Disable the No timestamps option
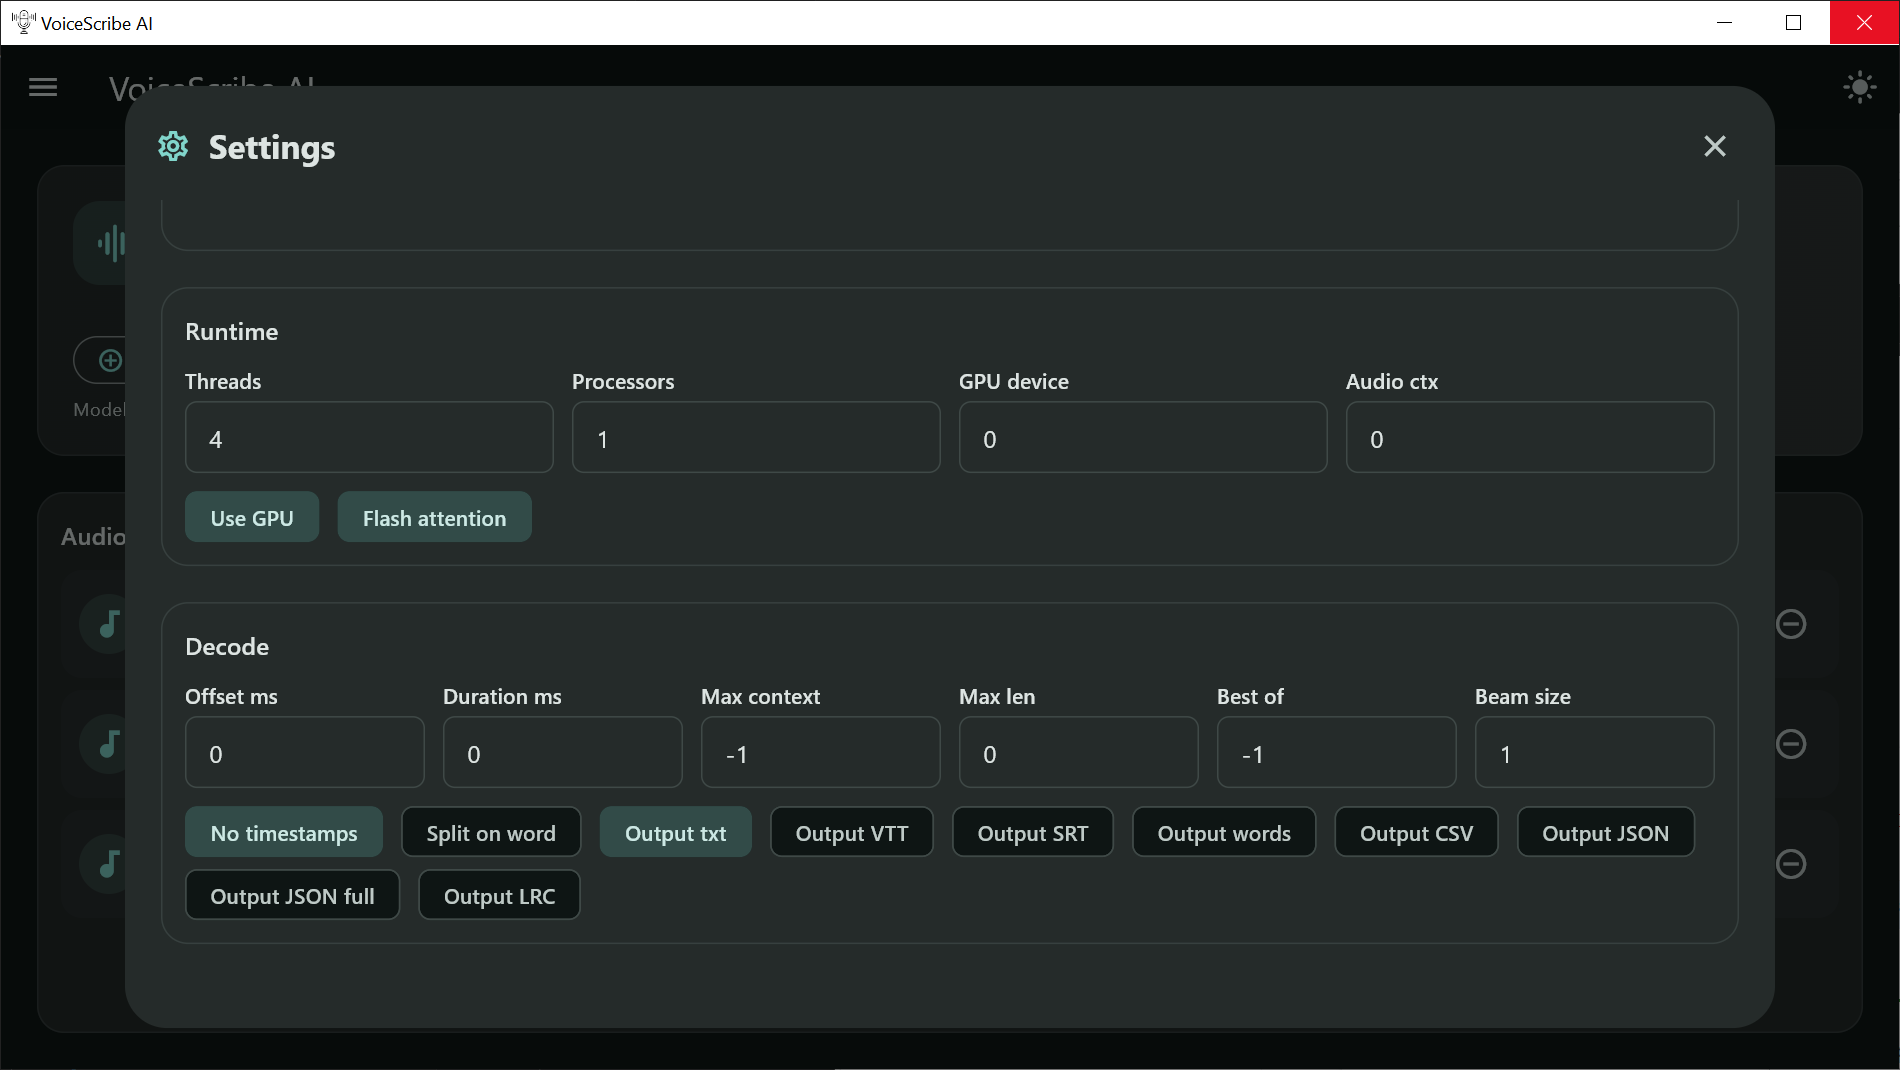Viewport: 1900px width, 1070px height. click(x=284, y=832)
